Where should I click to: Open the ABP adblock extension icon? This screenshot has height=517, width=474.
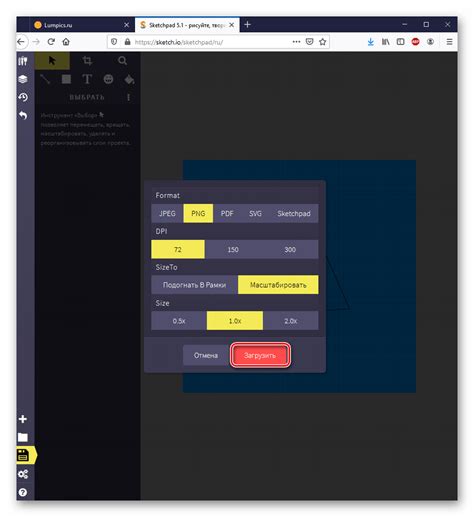point(415,42)
